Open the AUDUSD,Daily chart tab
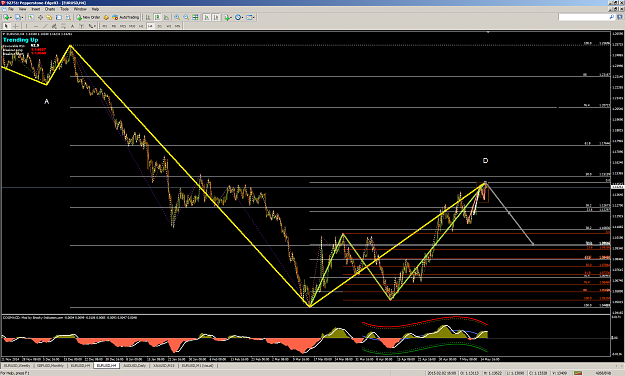Image resolution: width=625 pixels, height=376 pixels. [134, 365]
